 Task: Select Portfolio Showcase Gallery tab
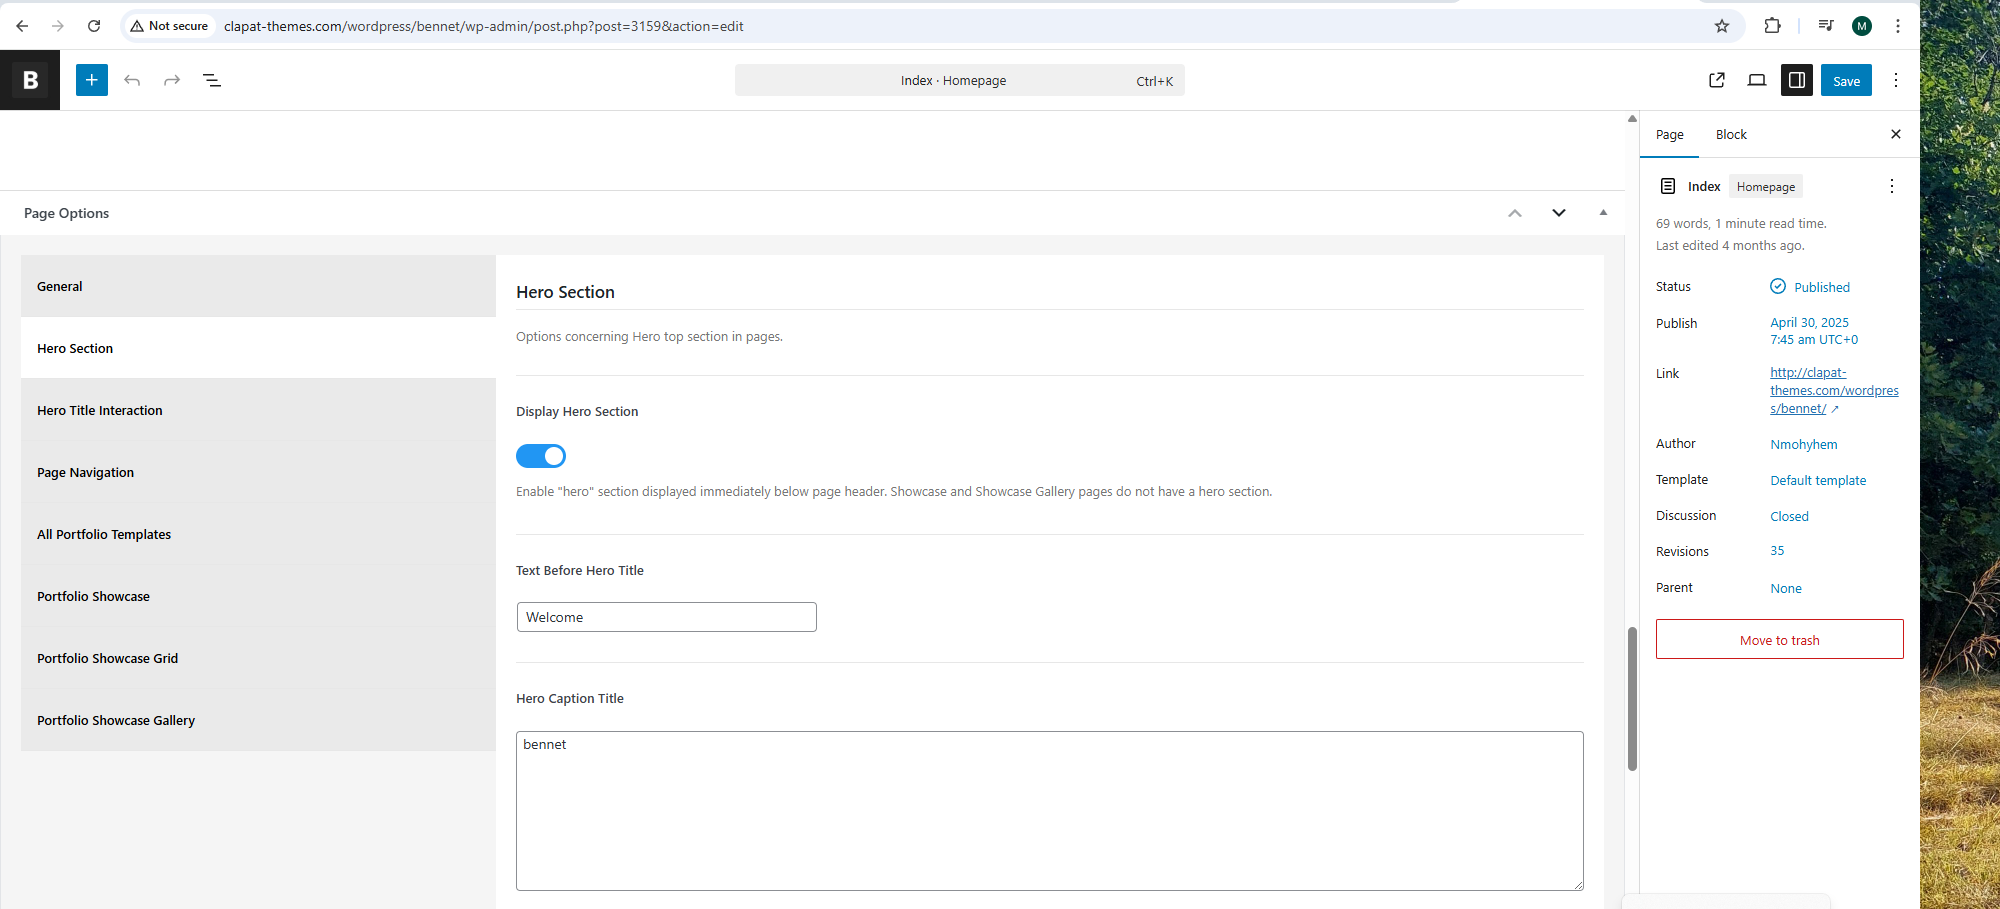258,720
